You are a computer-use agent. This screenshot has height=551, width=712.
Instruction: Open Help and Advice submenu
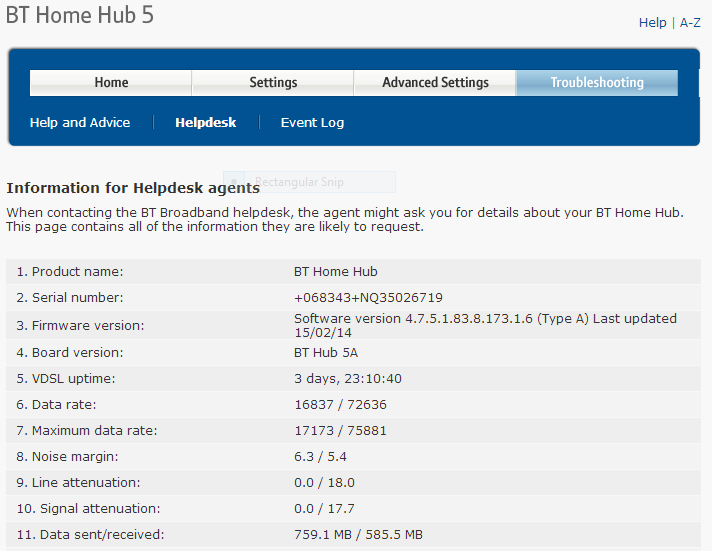pos(80,123)
